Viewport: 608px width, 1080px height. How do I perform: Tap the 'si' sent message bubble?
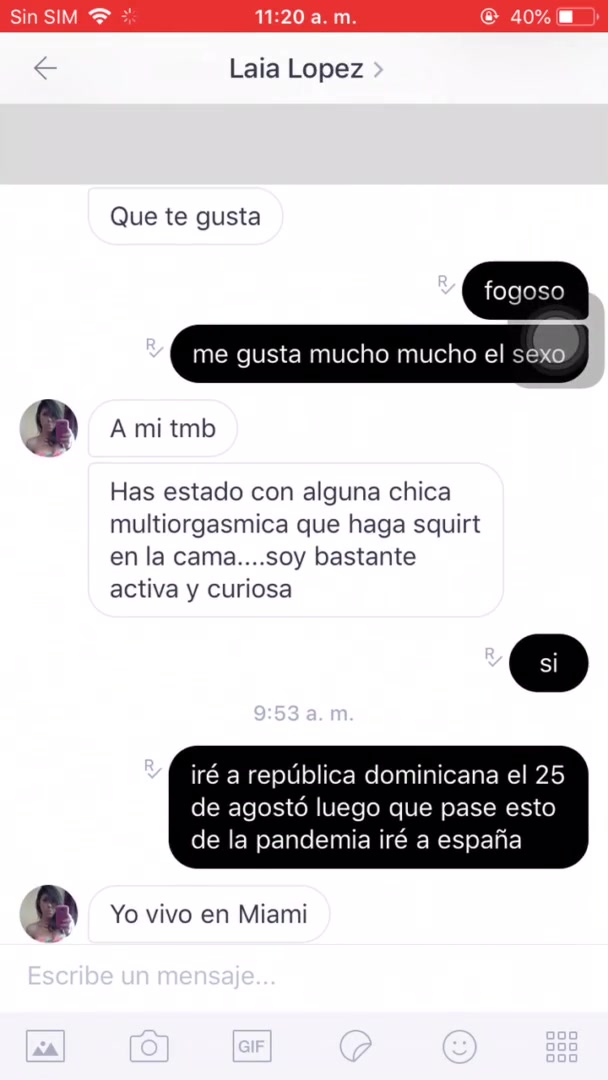click(x=549, y=663)
